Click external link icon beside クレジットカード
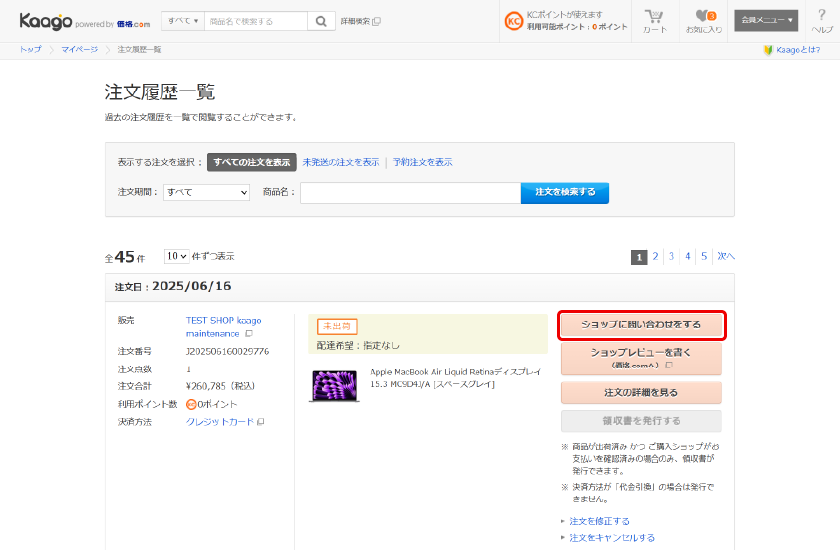Viewport: 840px width, 550px height. pos(261,422)
